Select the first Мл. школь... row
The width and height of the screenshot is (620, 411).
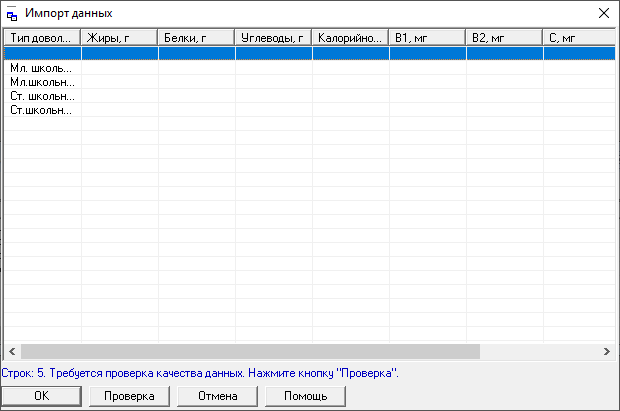coord(42,68)
